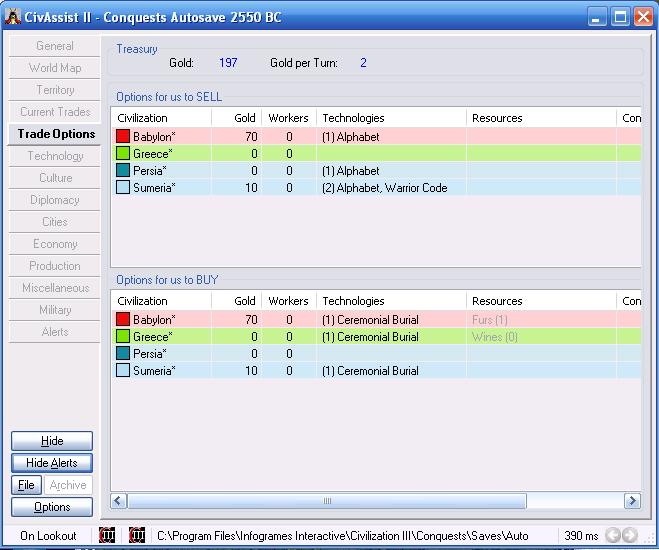Switch to the Territory tab
This screenshot has height=550, width=659.
[55, 90]
